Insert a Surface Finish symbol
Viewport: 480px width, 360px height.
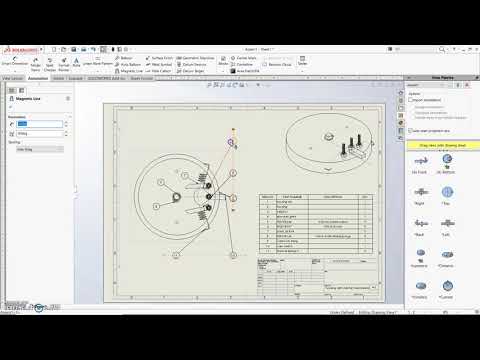(159, 58)
